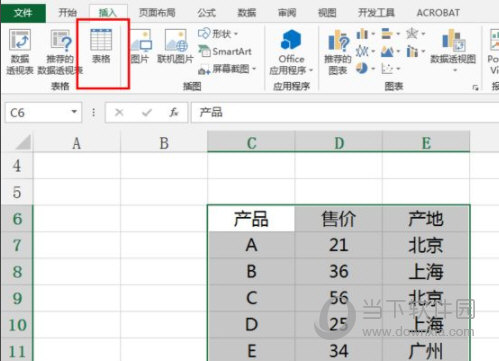Switch to the Page Layout (页面布局) tab
499x361 pixels.
157,13
